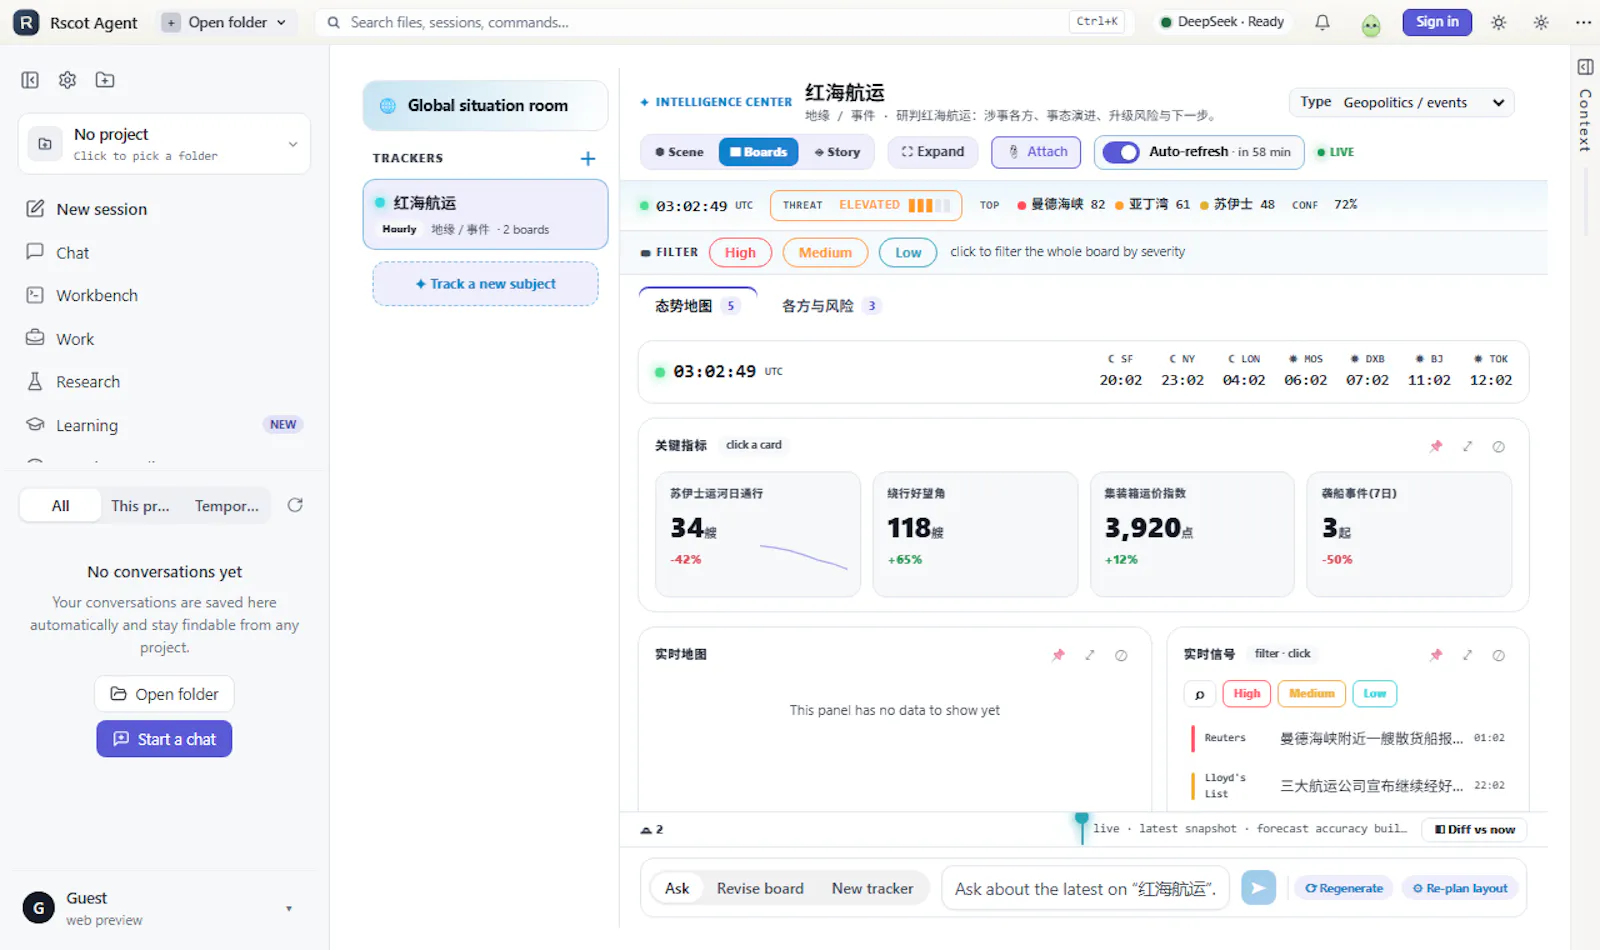This screenshot has height=950, width=1600.
Task: Select the Revise board mode
Action: [760, 888]
